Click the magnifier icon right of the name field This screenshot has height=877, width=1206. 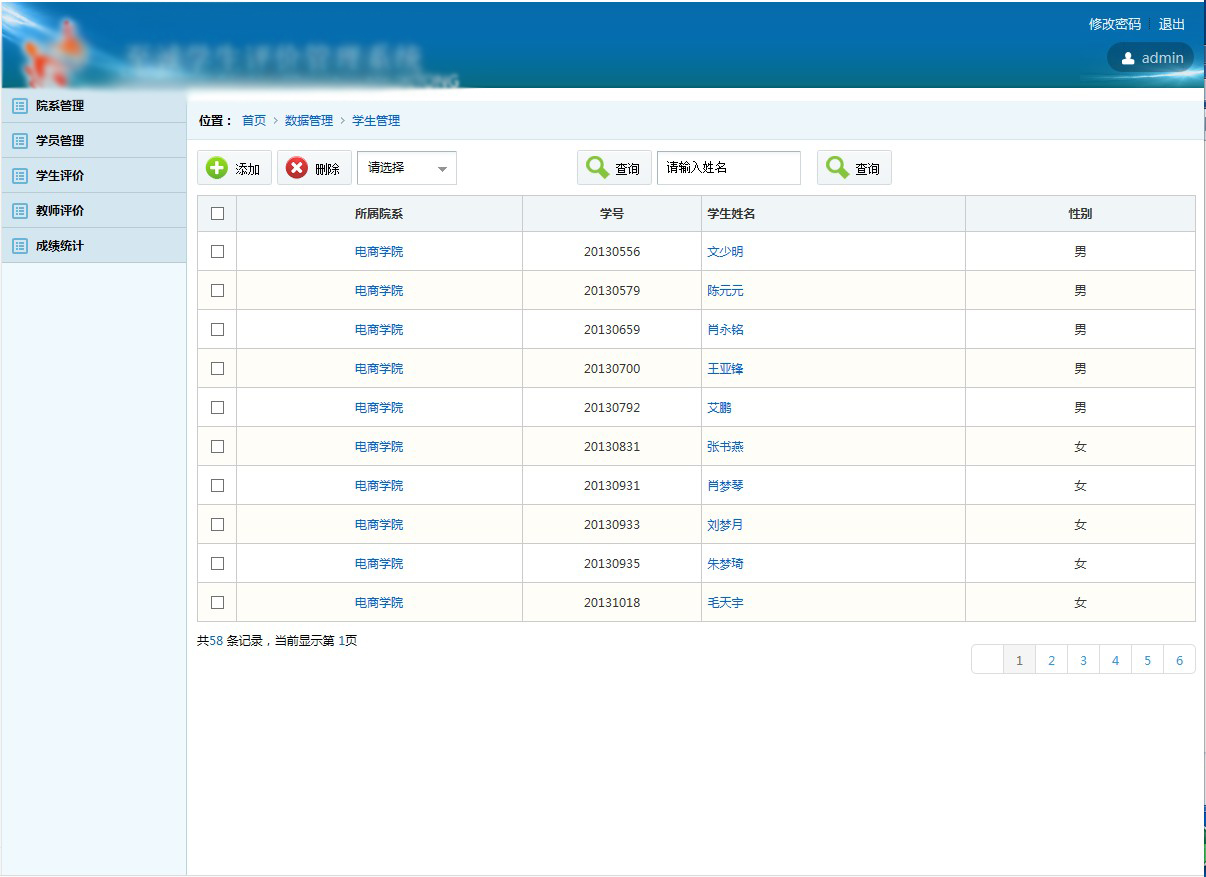click(837, 168)
